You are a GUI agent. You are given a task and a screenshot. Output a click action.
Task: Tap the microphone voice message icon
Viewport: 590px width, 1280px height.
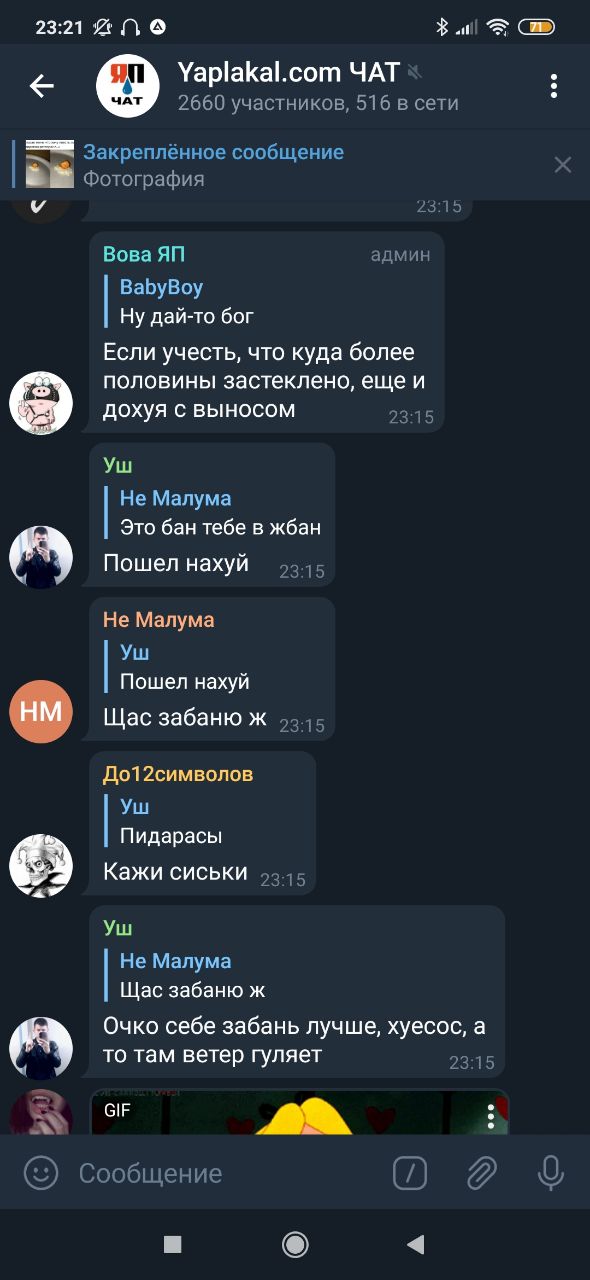pyautogui.click(x=551, y=1172)
